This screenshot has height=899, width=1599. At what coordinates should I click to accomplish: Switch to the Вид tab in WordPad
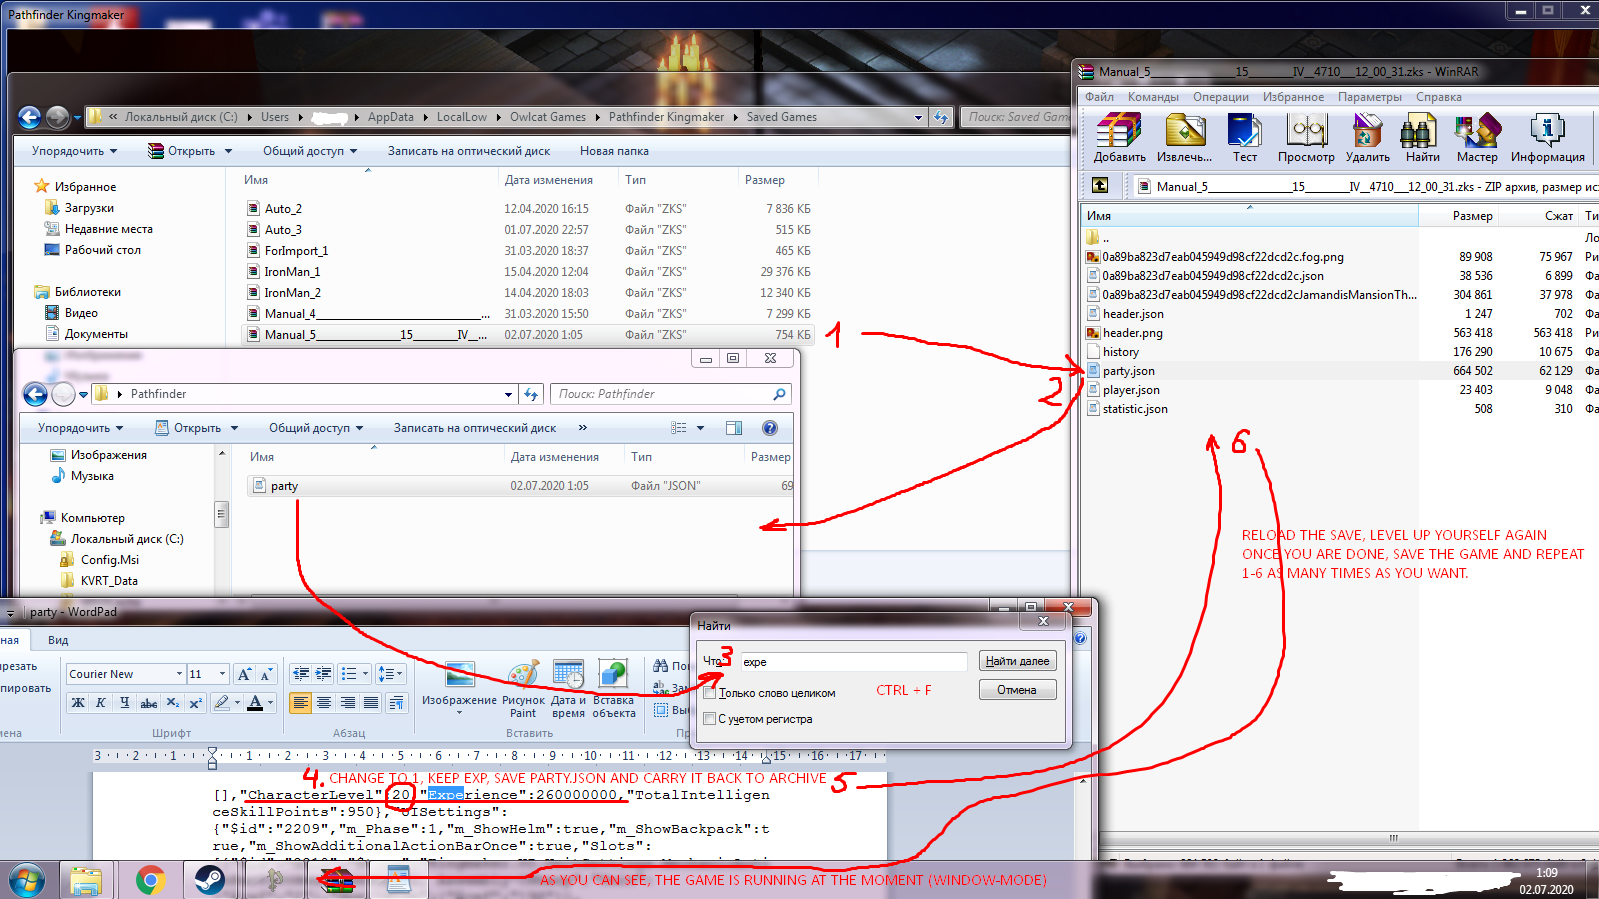click(58, 640)
